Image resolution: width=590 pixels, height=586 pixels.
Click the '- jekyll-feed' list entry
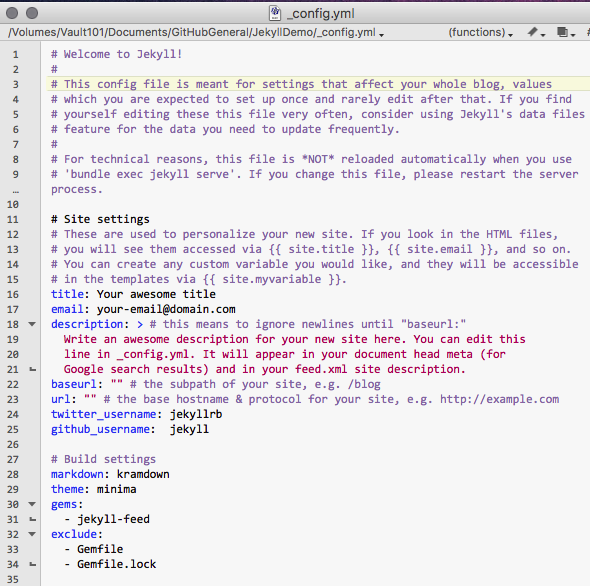107,519
